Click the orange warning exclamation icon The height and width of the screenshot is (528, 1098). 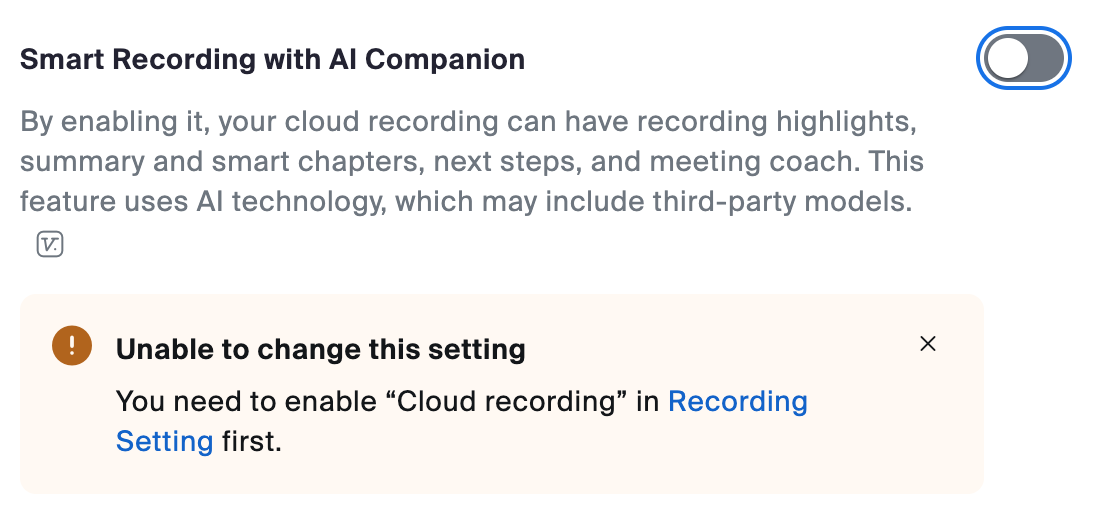click(x=72, y=345)
